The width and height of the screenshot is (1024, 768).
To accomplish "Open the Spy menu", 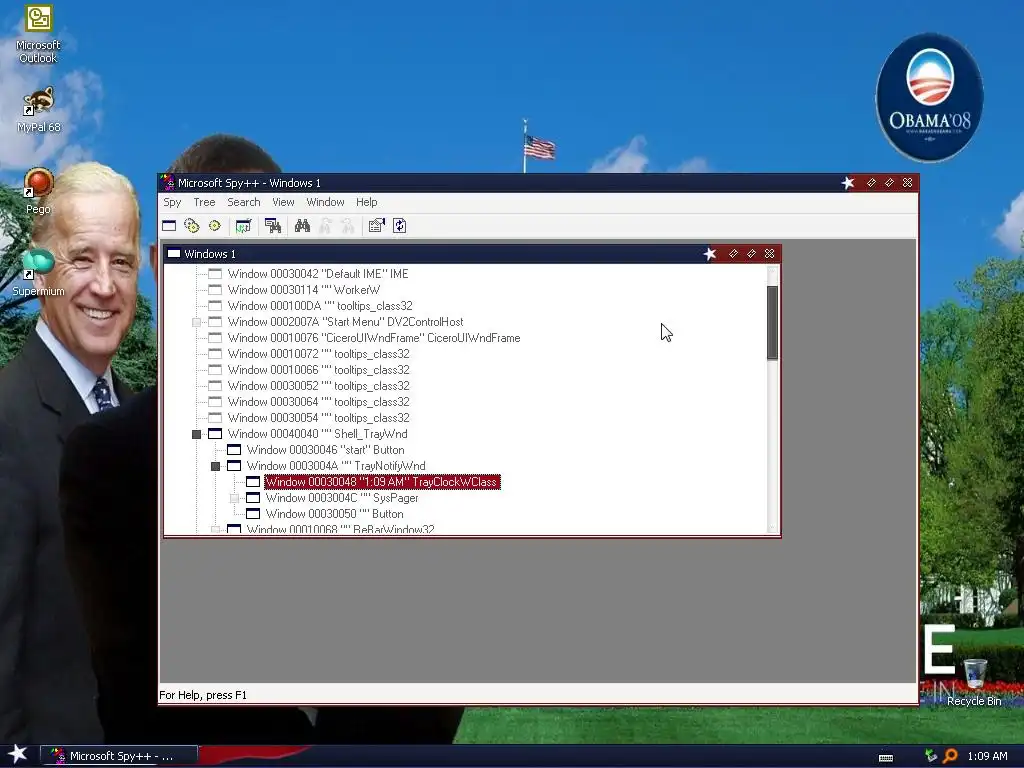I will click(x=172, y=202).
